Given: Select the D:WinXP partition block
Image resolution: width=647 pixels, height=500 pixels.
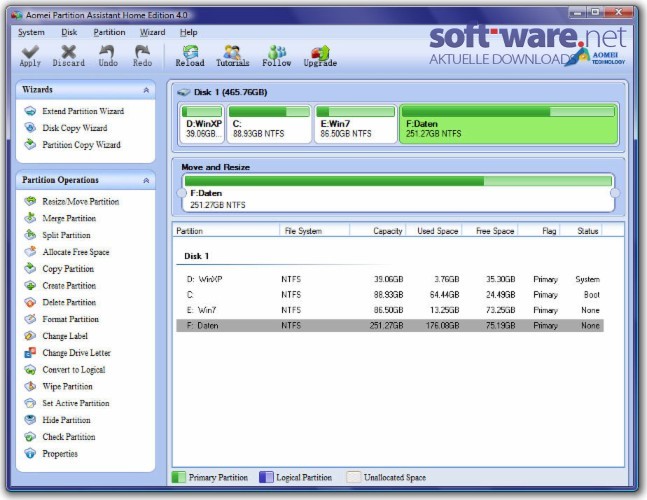Looking at the screenshot, I should tap(202, 124).
